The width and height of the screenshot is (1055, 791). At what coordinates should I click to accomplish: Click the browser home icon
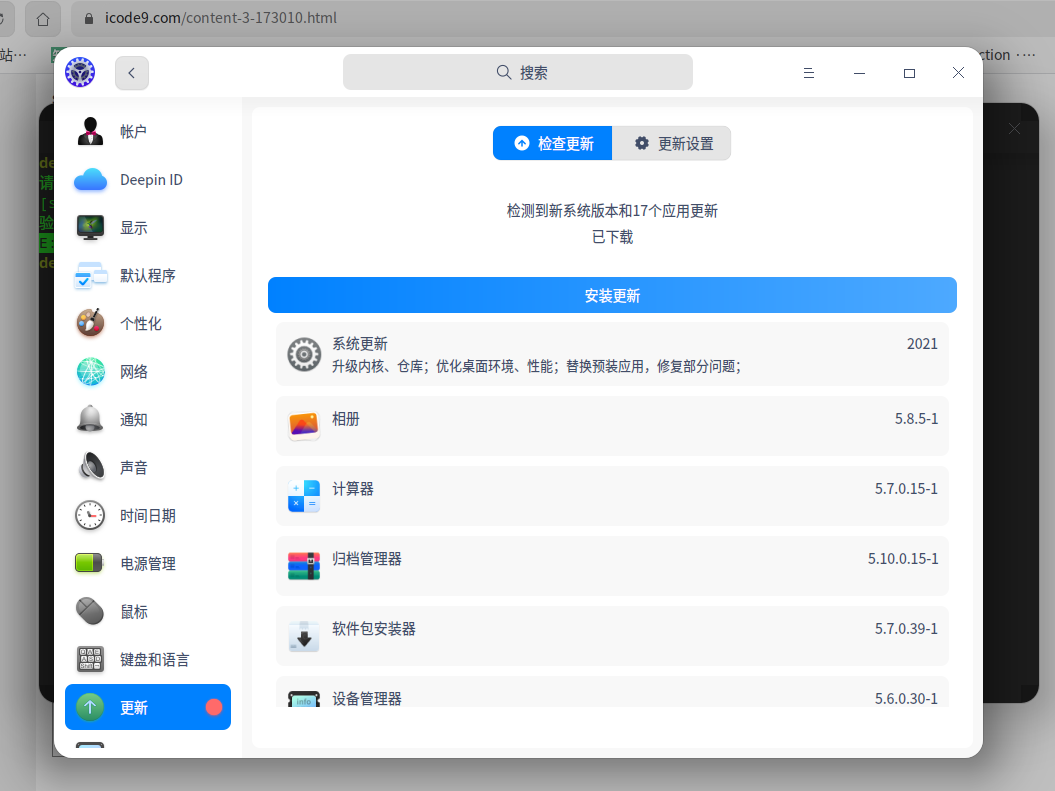click(x=43, y=20)
